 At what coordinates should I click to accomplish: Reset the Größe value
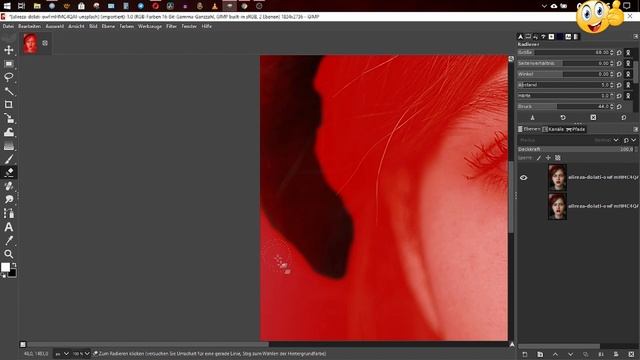(619, 53)
